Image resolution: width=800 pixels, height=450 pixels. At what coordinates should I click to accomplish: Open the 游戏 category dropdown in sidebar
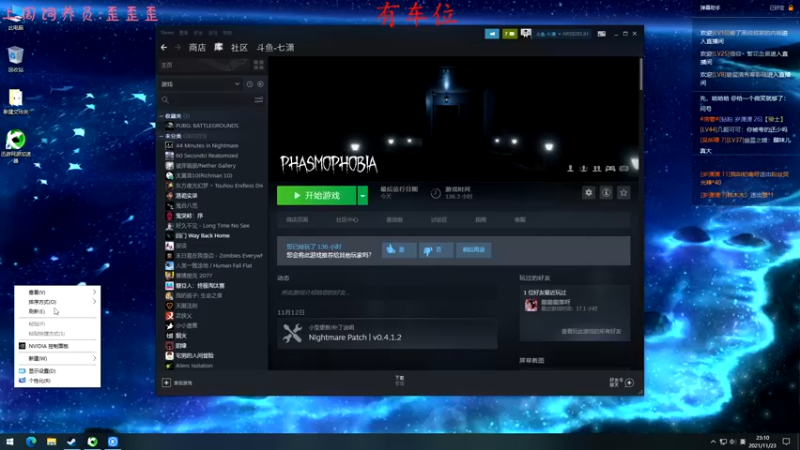(201, 84)
